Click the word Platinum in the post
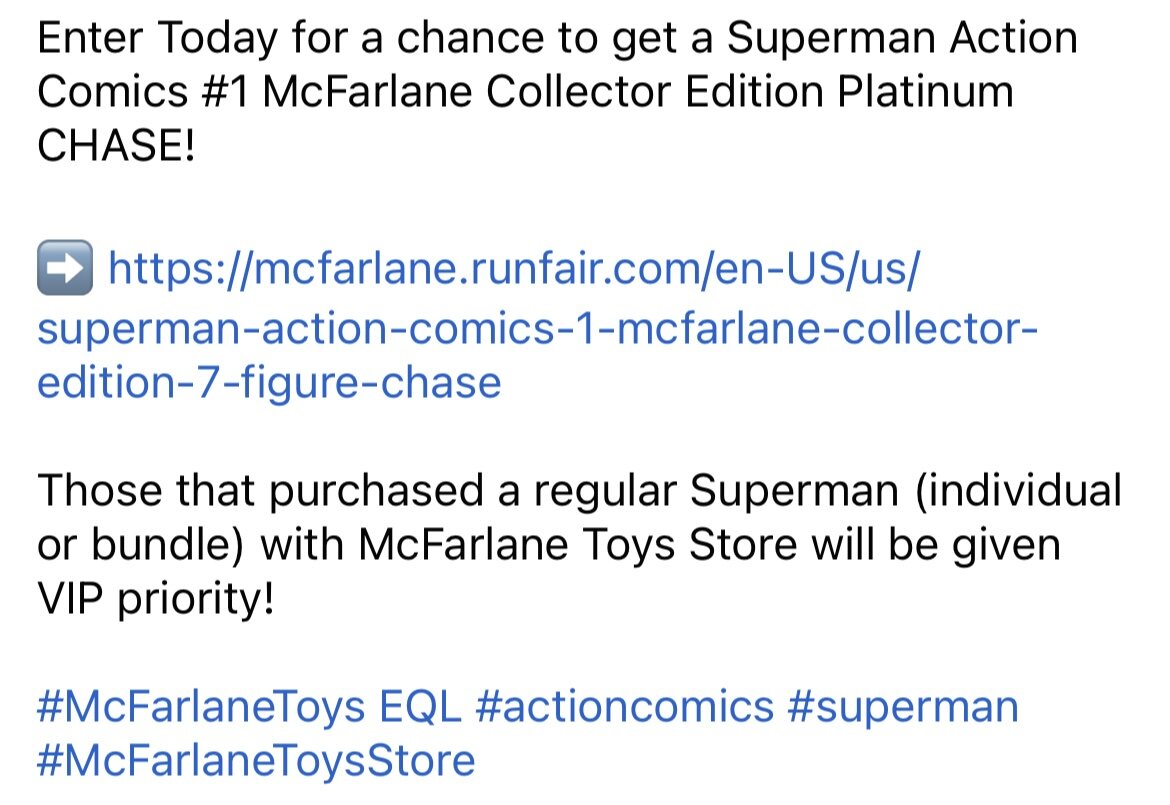The width and height of the screenshot is (1170, 805). point(925,92)
